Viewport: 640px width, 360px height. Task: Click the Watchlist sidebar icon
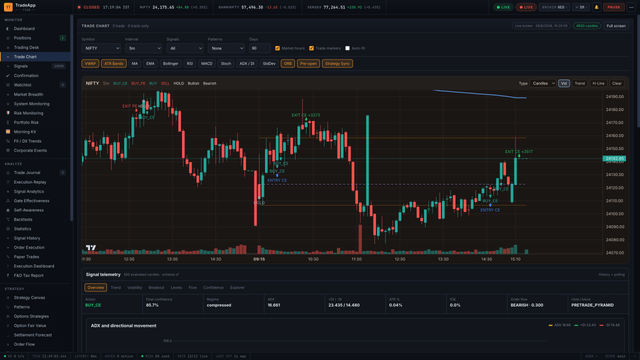(x=8, y=85)
